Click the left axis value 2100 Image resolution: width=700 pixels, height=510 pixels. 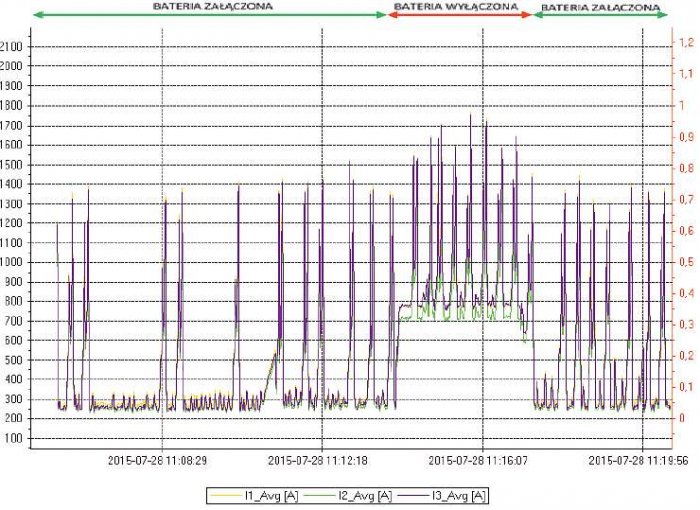(x=11, y=47)
